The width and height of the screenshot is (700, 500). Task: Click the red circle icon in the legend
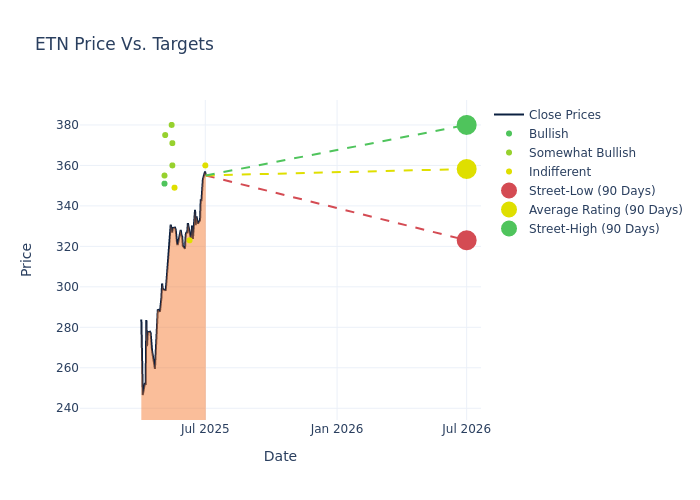pyautogui.click(x=509, y=191)
